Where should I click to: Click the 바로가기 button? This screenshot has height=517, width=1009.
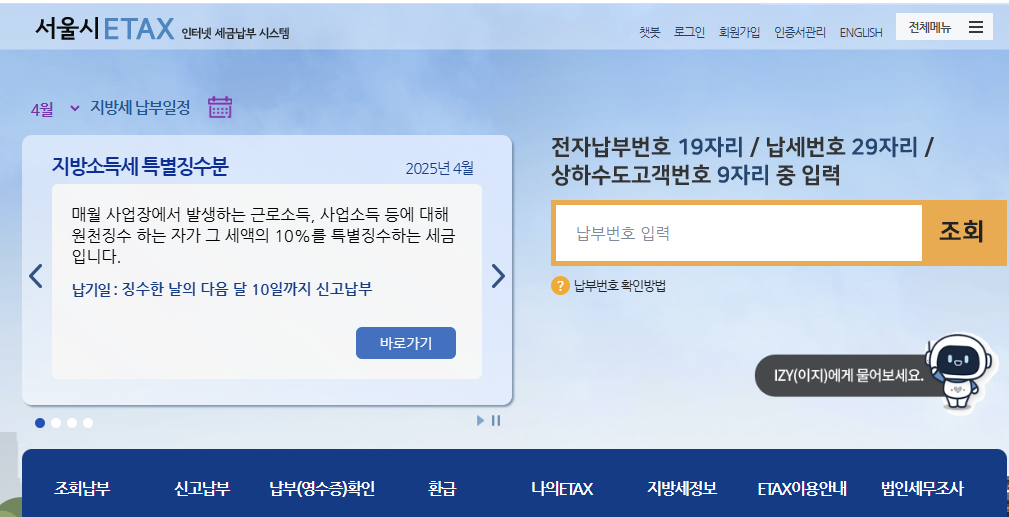406,343
